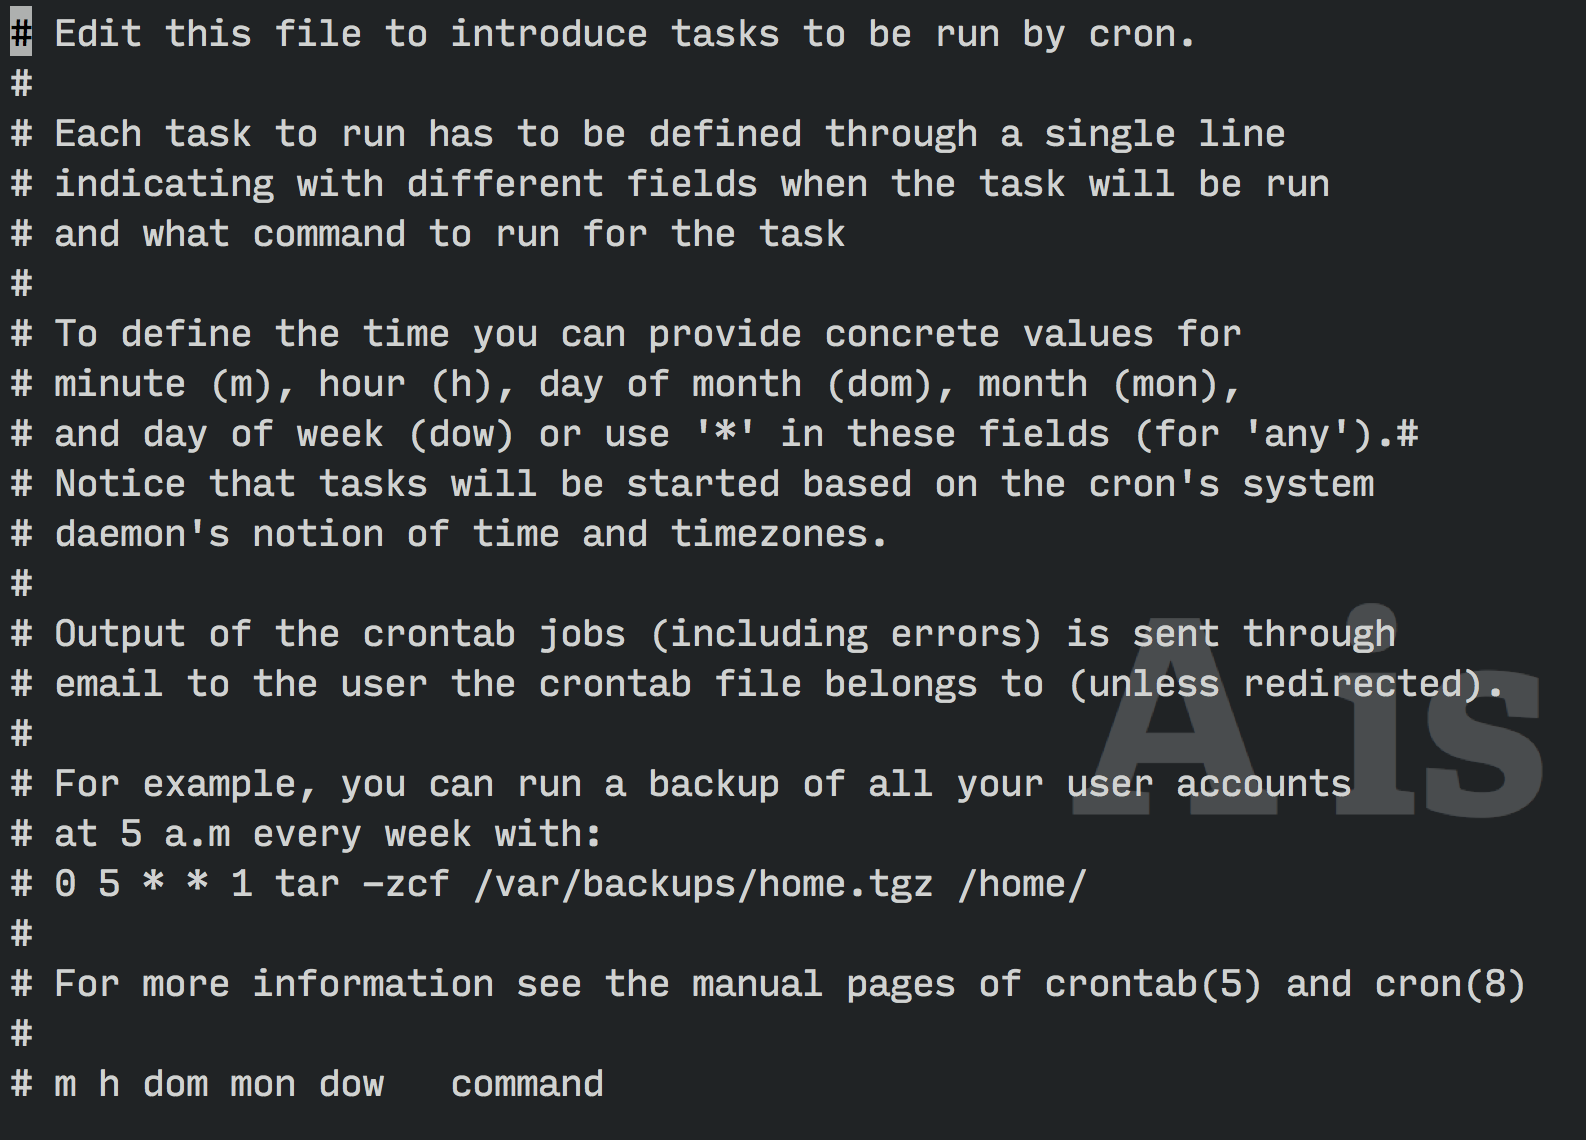Click the path /var/backups/home.tgz
Image resolution: width=1586 pixels, height=1140 pixels.
coord(702,884)
